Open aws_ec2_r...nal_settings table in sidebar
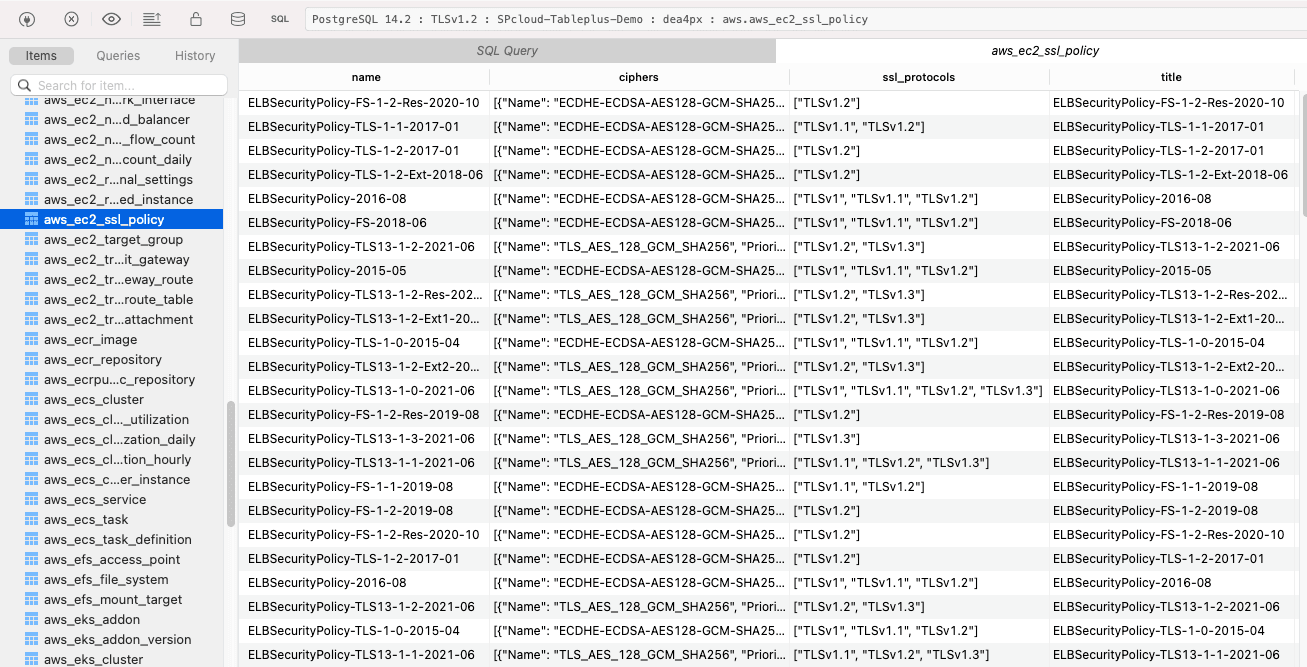 117,180
